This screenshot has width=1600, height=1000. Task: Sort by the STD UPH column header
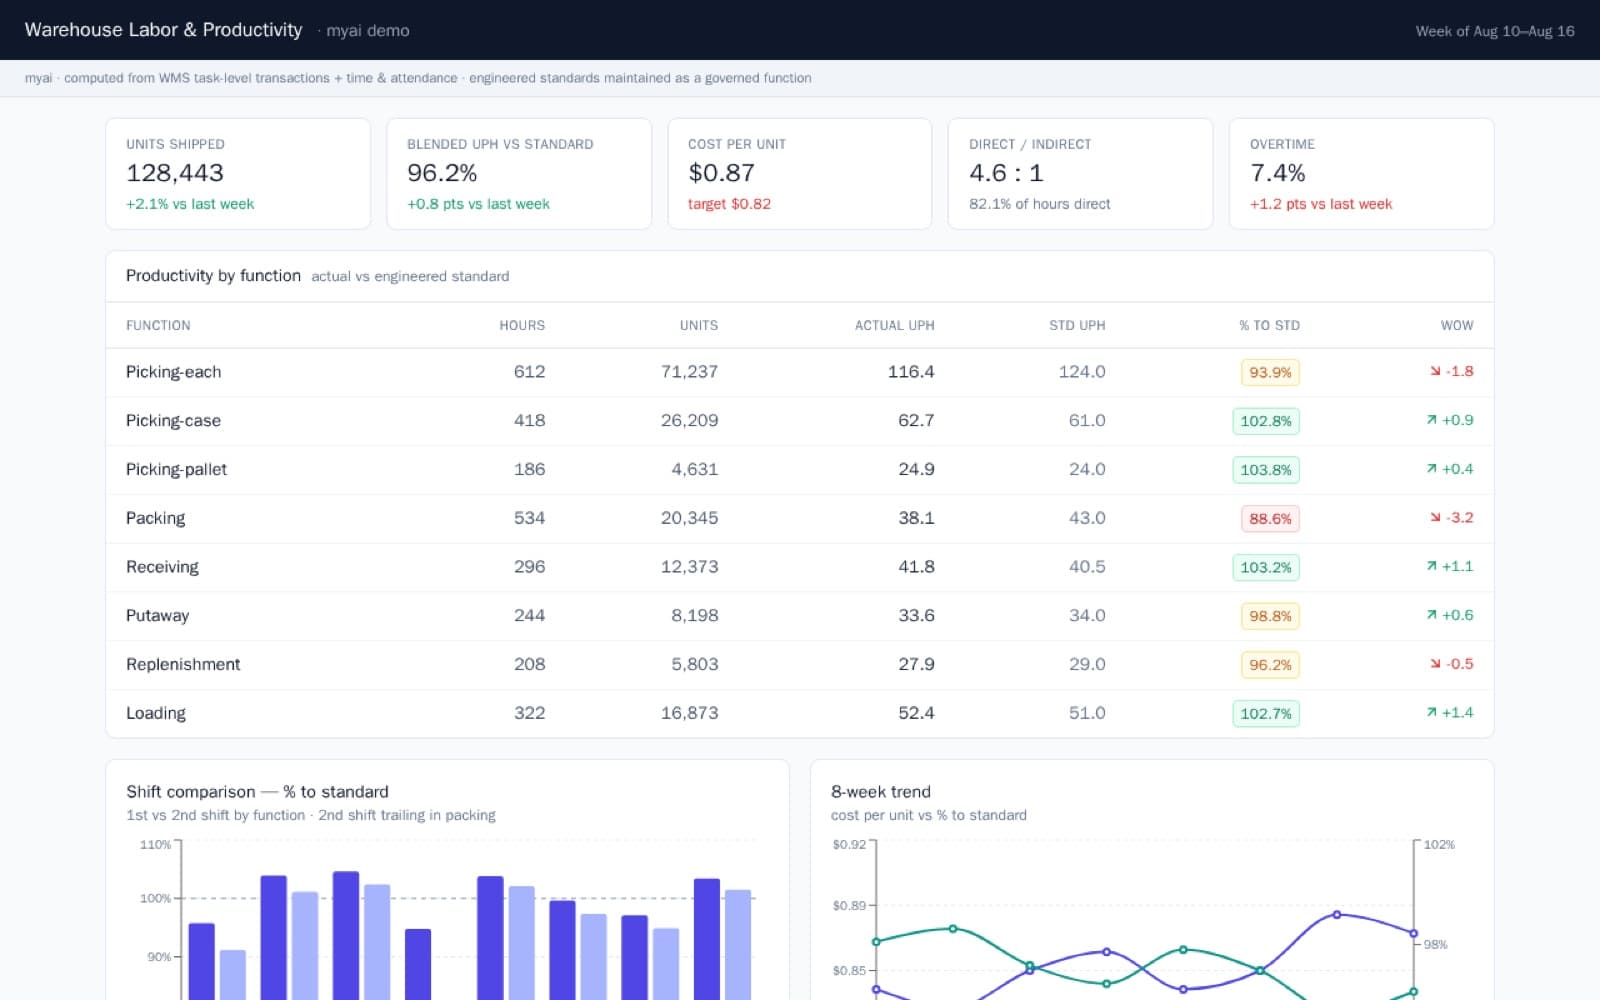tap(1077, 325)
